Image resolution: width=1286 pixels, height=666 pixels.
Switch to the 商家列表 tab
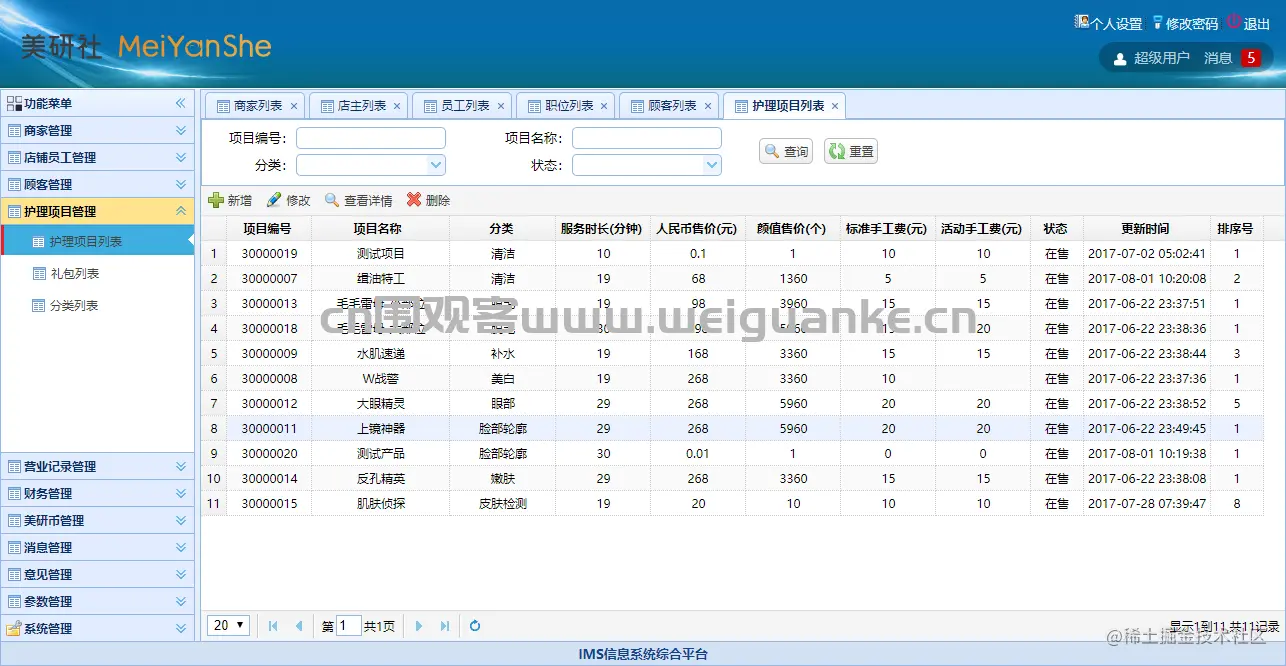pyautogui.click(x=255, y=105)
